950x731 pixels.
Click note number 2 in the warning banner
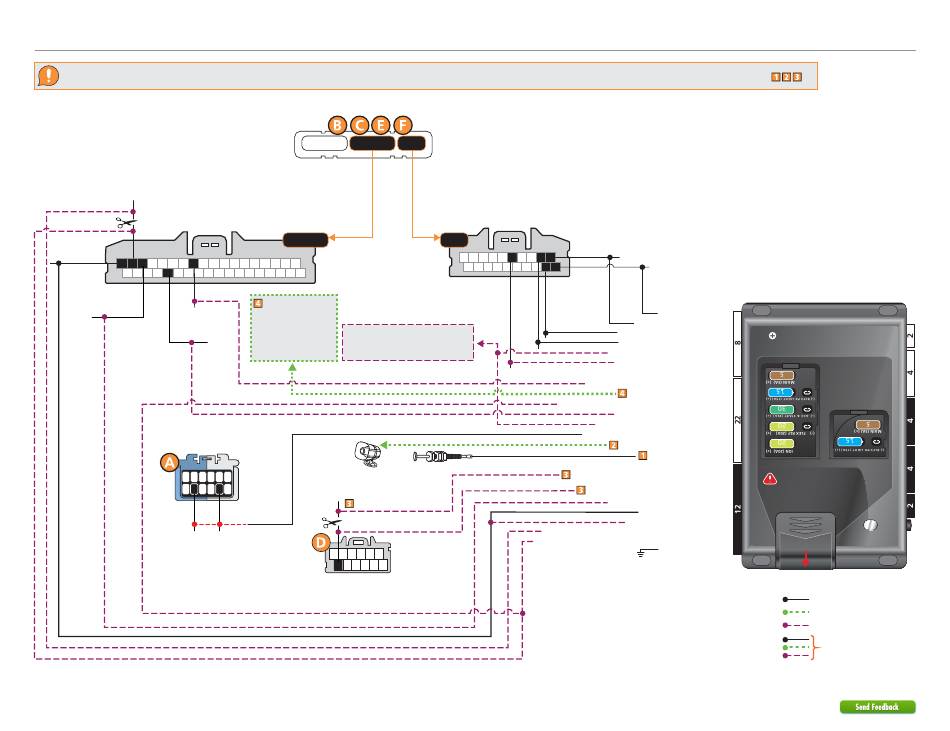tap(786, 77)
